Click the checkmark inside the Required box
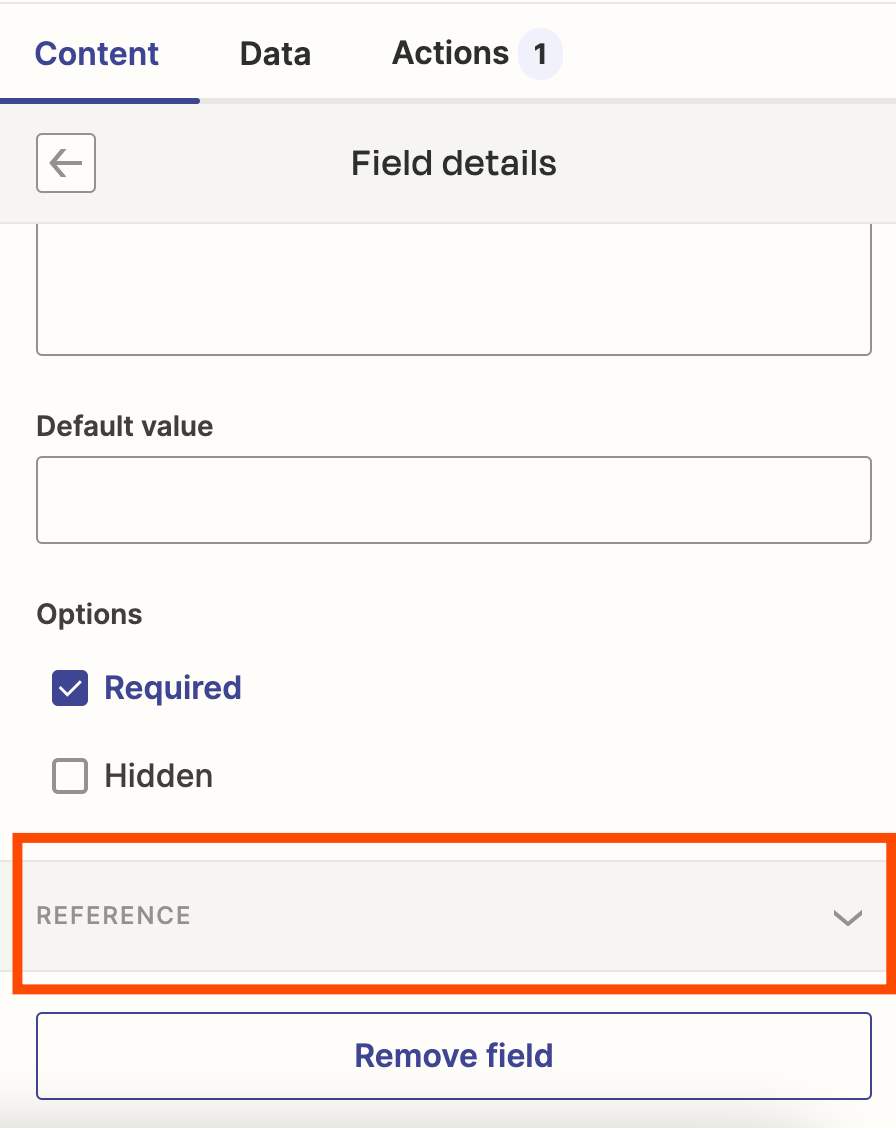This screenshot has height=1128, width=896. [69, 688]
